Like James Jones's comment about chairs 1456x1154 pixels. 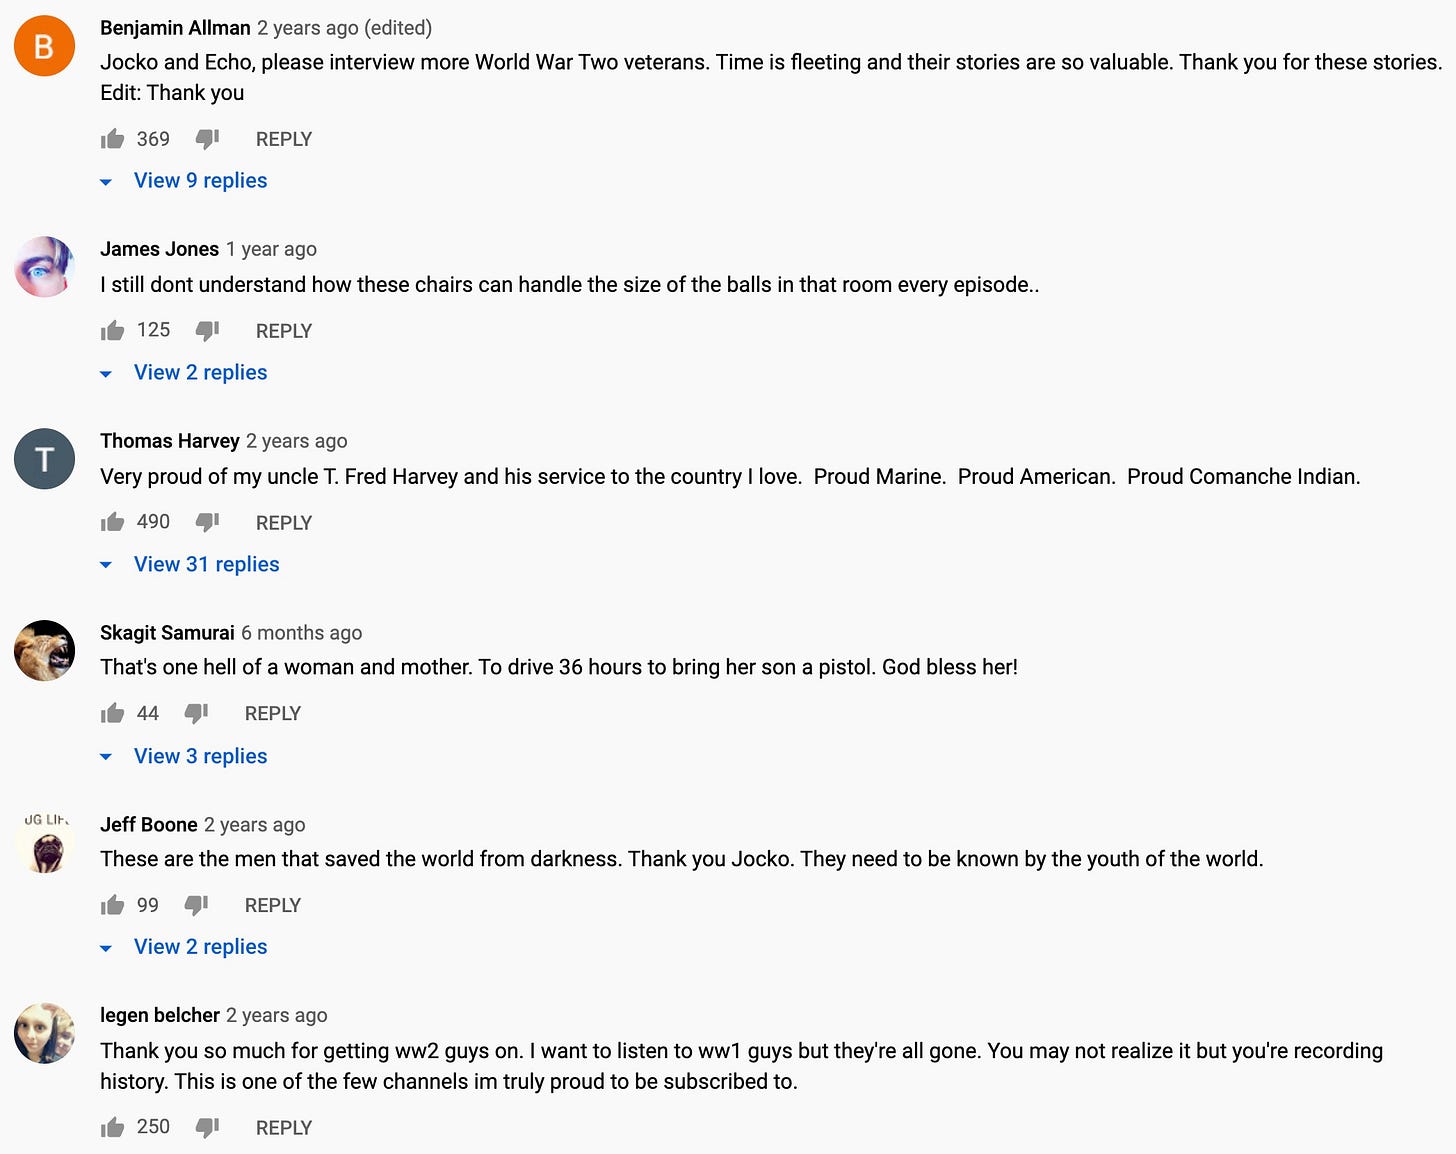pos(112,331)
